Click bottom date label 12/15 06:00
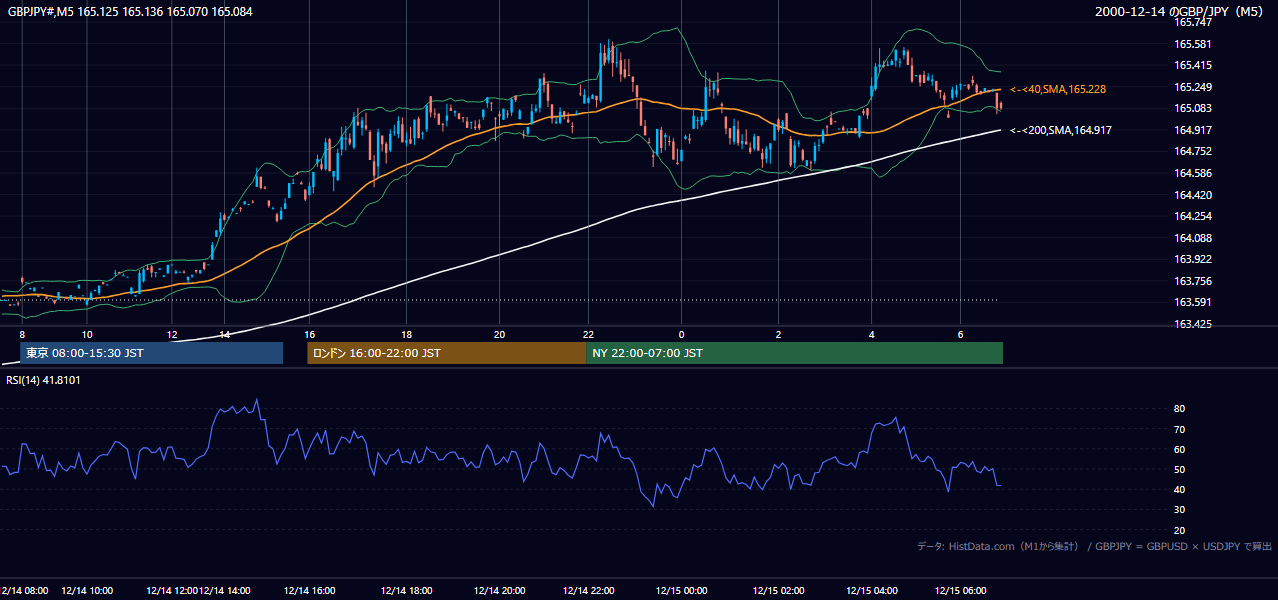 click(960, 590)
